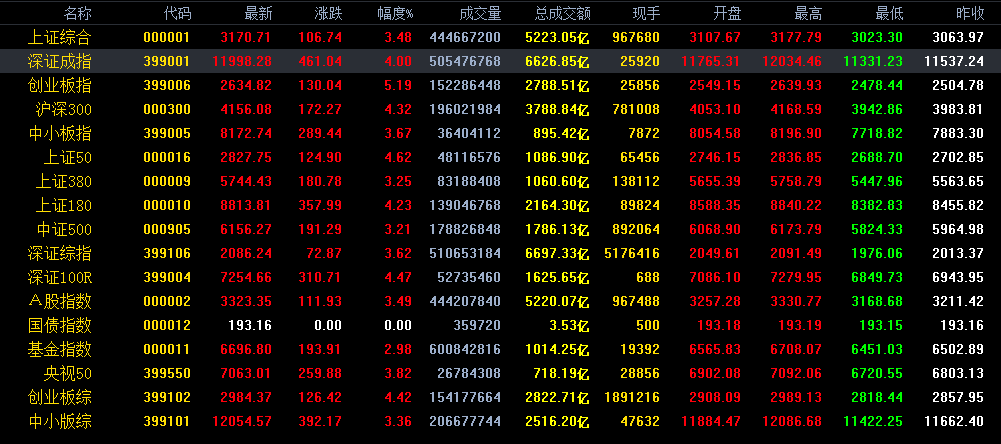Image resolution: width=1001 pixels, height=444 pixels.
Task: Click the 基金指数 index name
Action: (59, 349)
